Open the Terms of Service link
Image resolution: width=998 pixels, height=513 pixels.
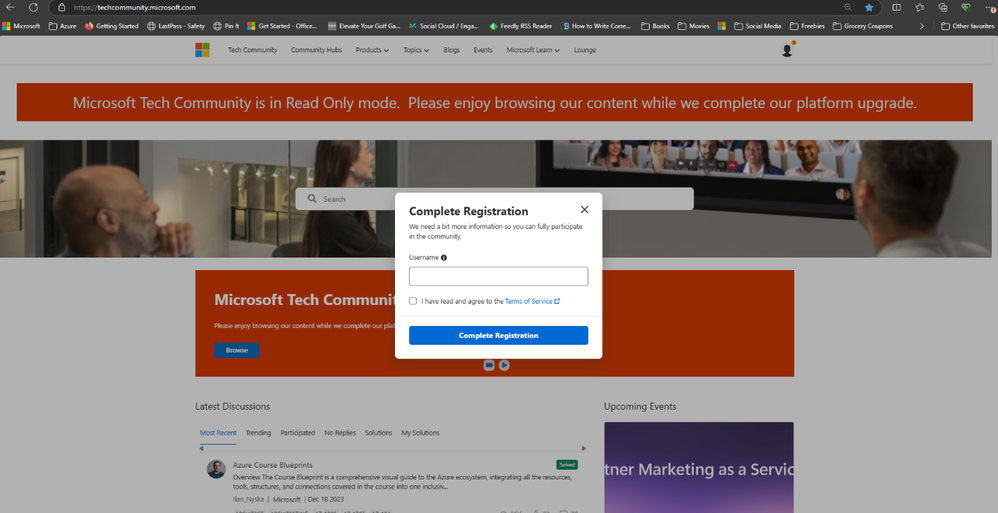532,301
